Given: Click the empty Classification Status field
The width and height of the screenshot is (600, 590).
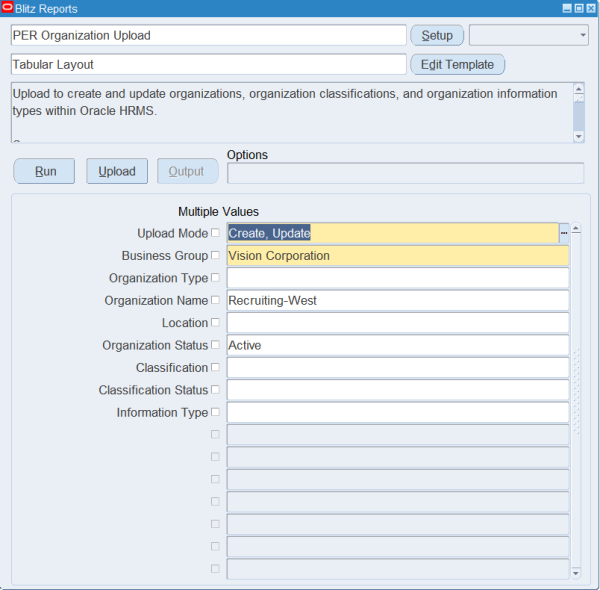Looking at the screenshot, I should click(x=398, y=390).
